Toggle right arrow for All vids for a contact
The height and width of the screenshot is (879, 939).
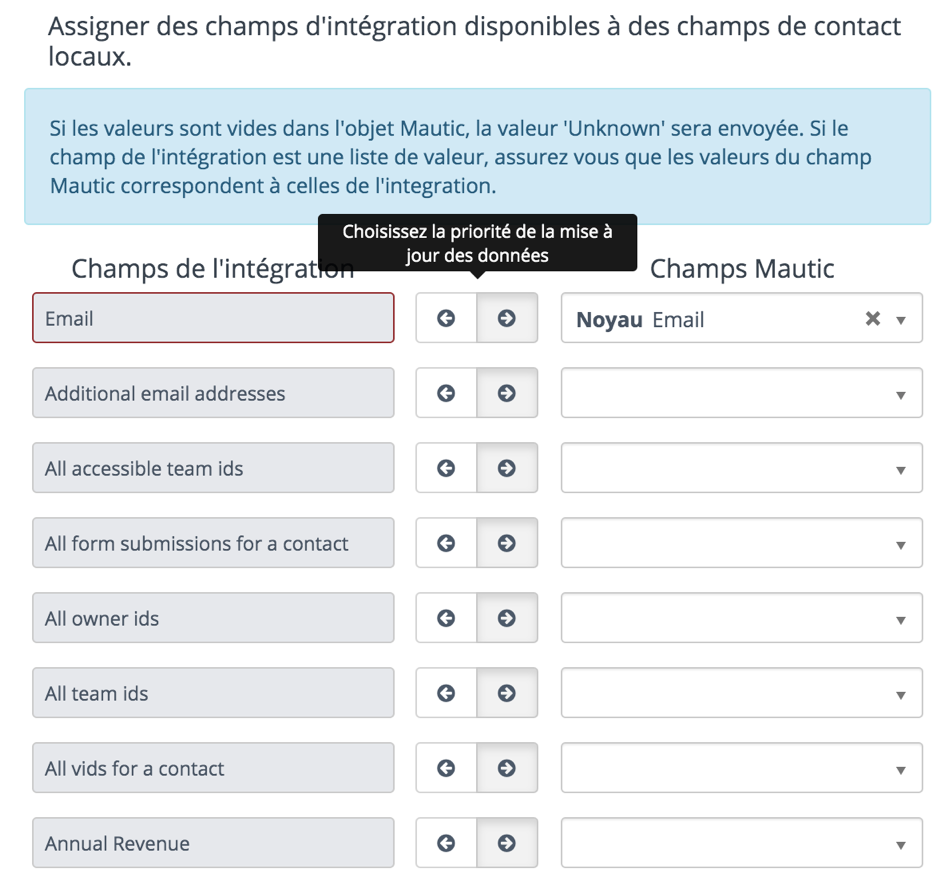pos(507,768)
